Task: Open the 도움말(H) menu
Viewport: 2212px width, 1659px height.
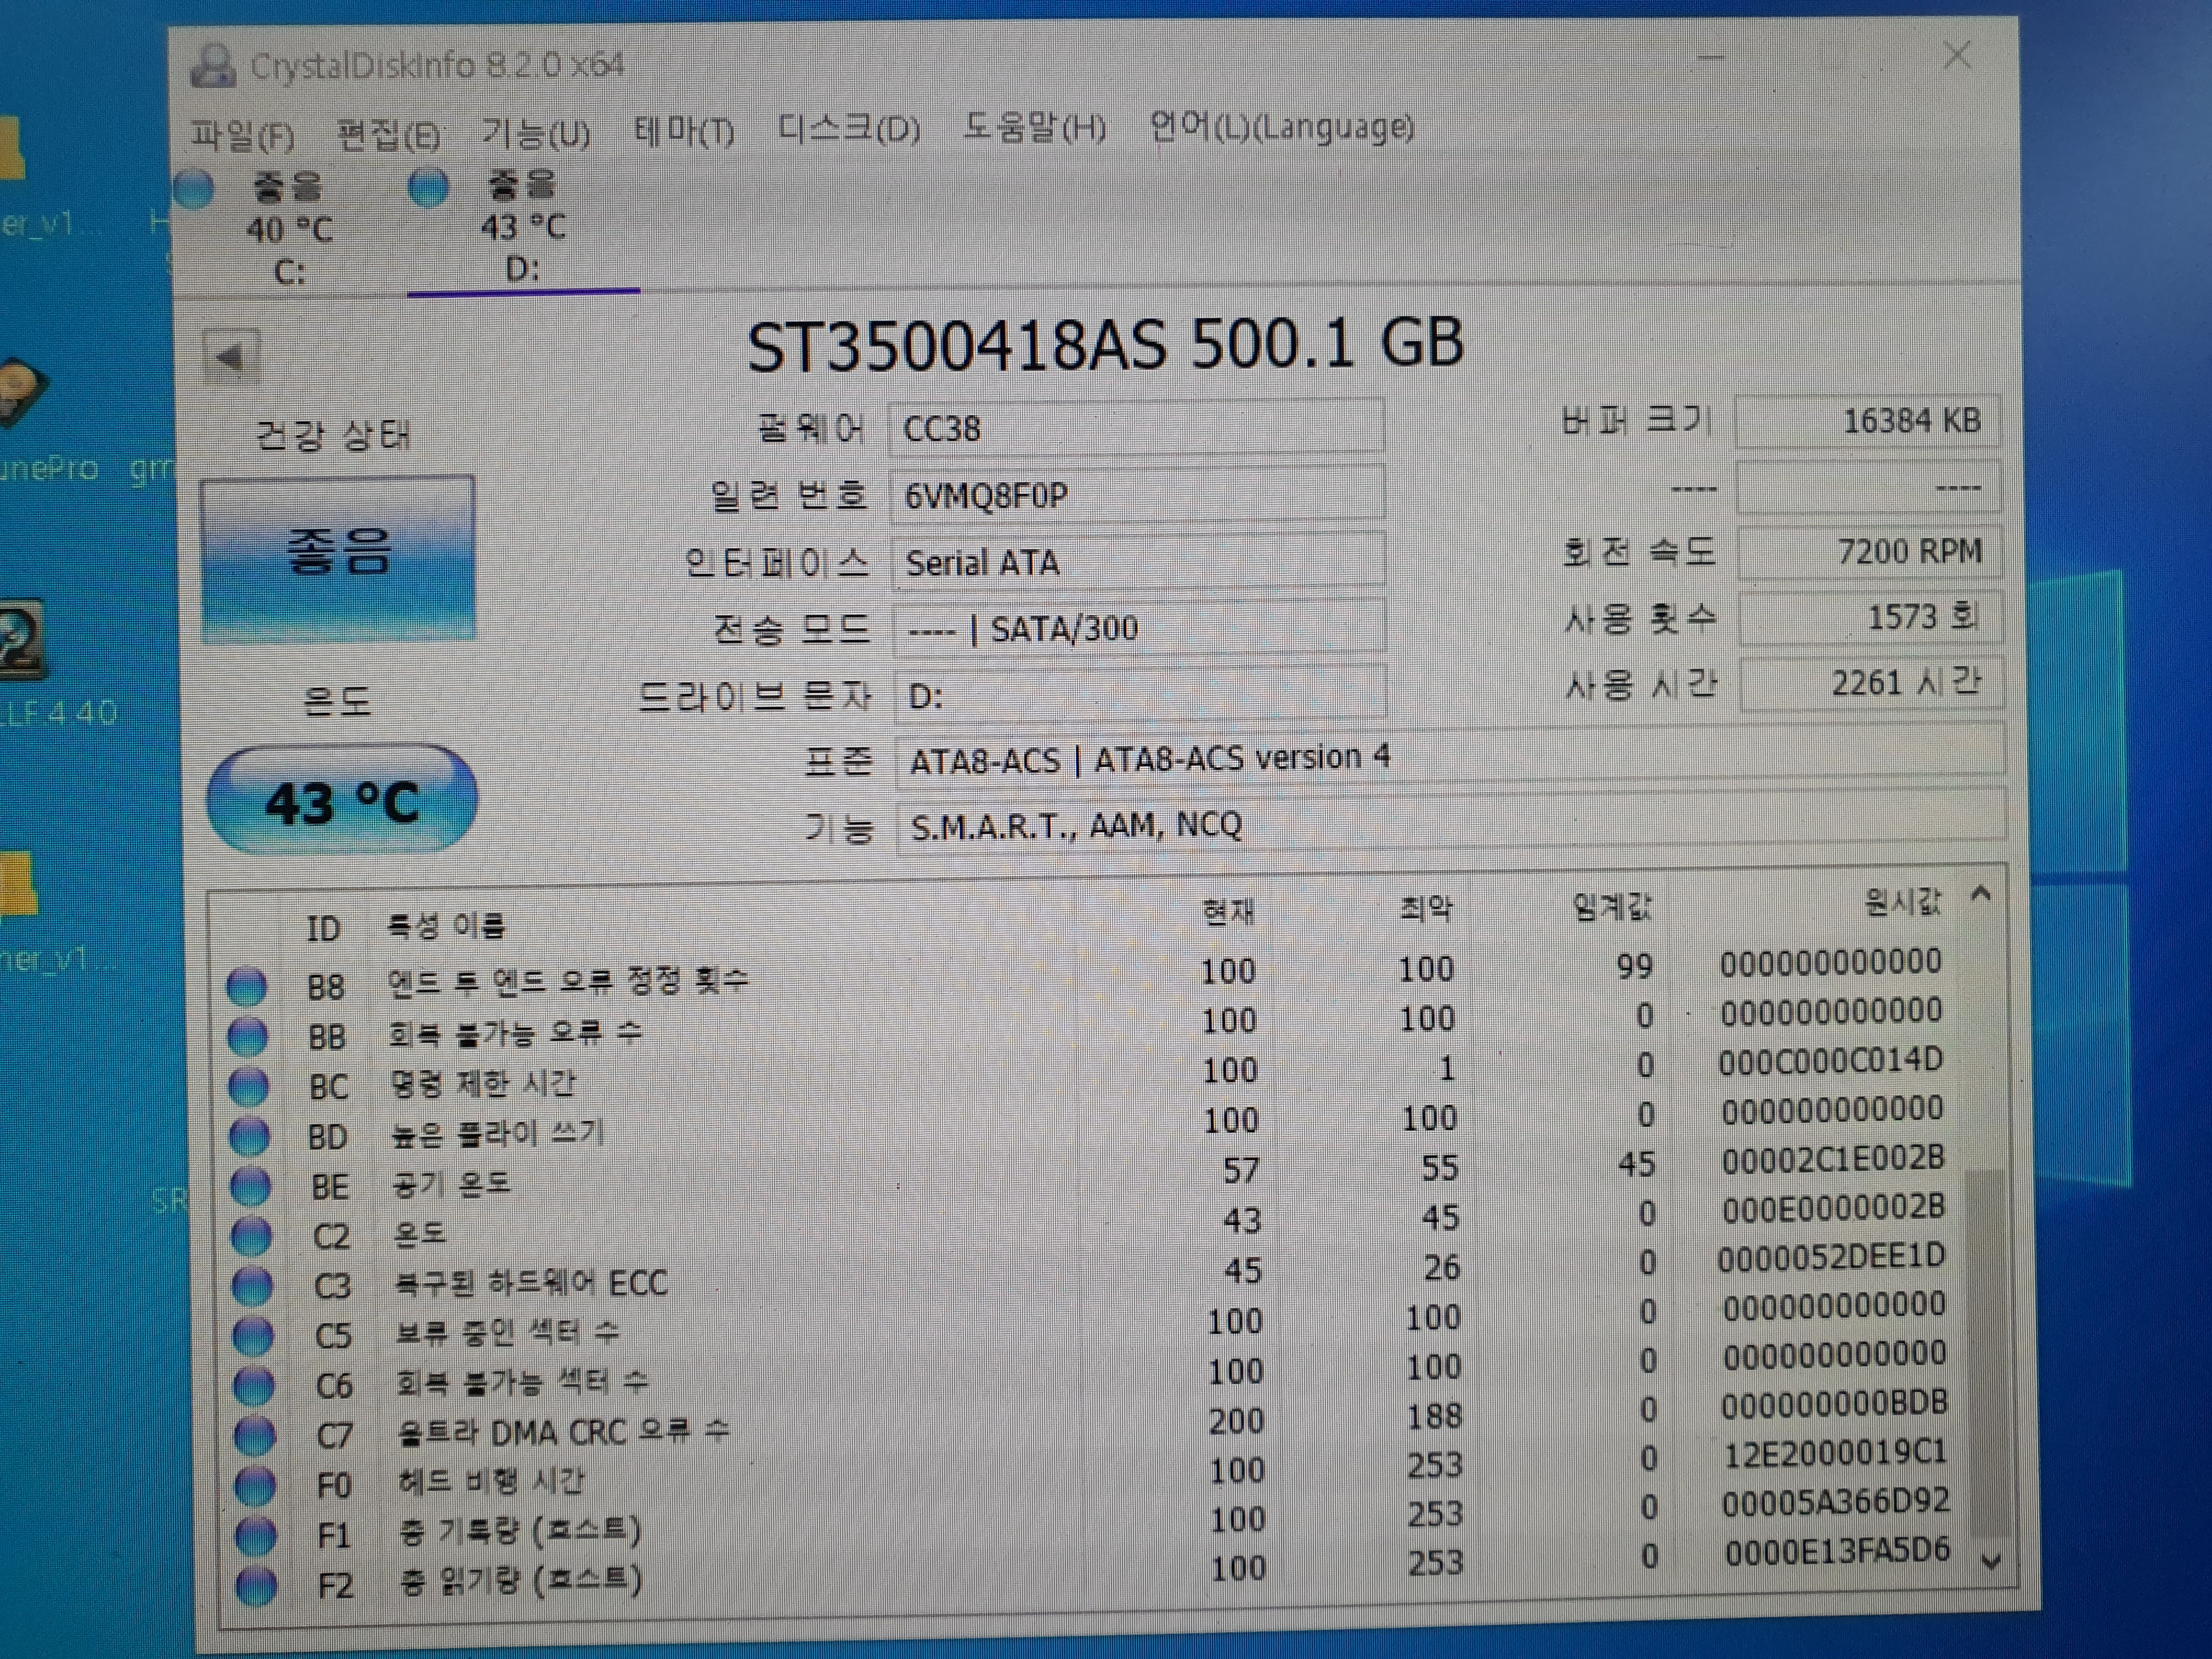Action: [1035, 128]
